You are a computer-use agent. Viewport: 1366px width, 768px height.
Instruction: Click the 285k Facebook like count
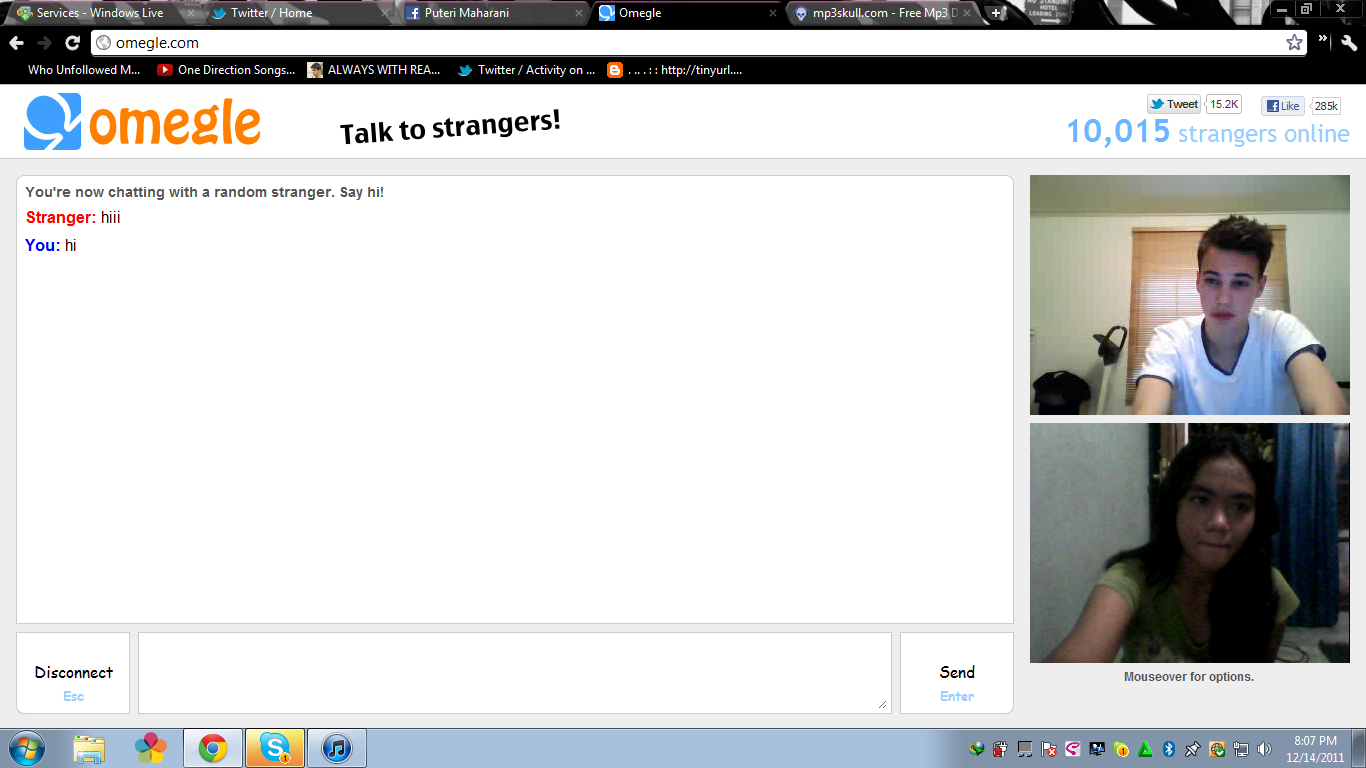click(x=1326, y=106)
